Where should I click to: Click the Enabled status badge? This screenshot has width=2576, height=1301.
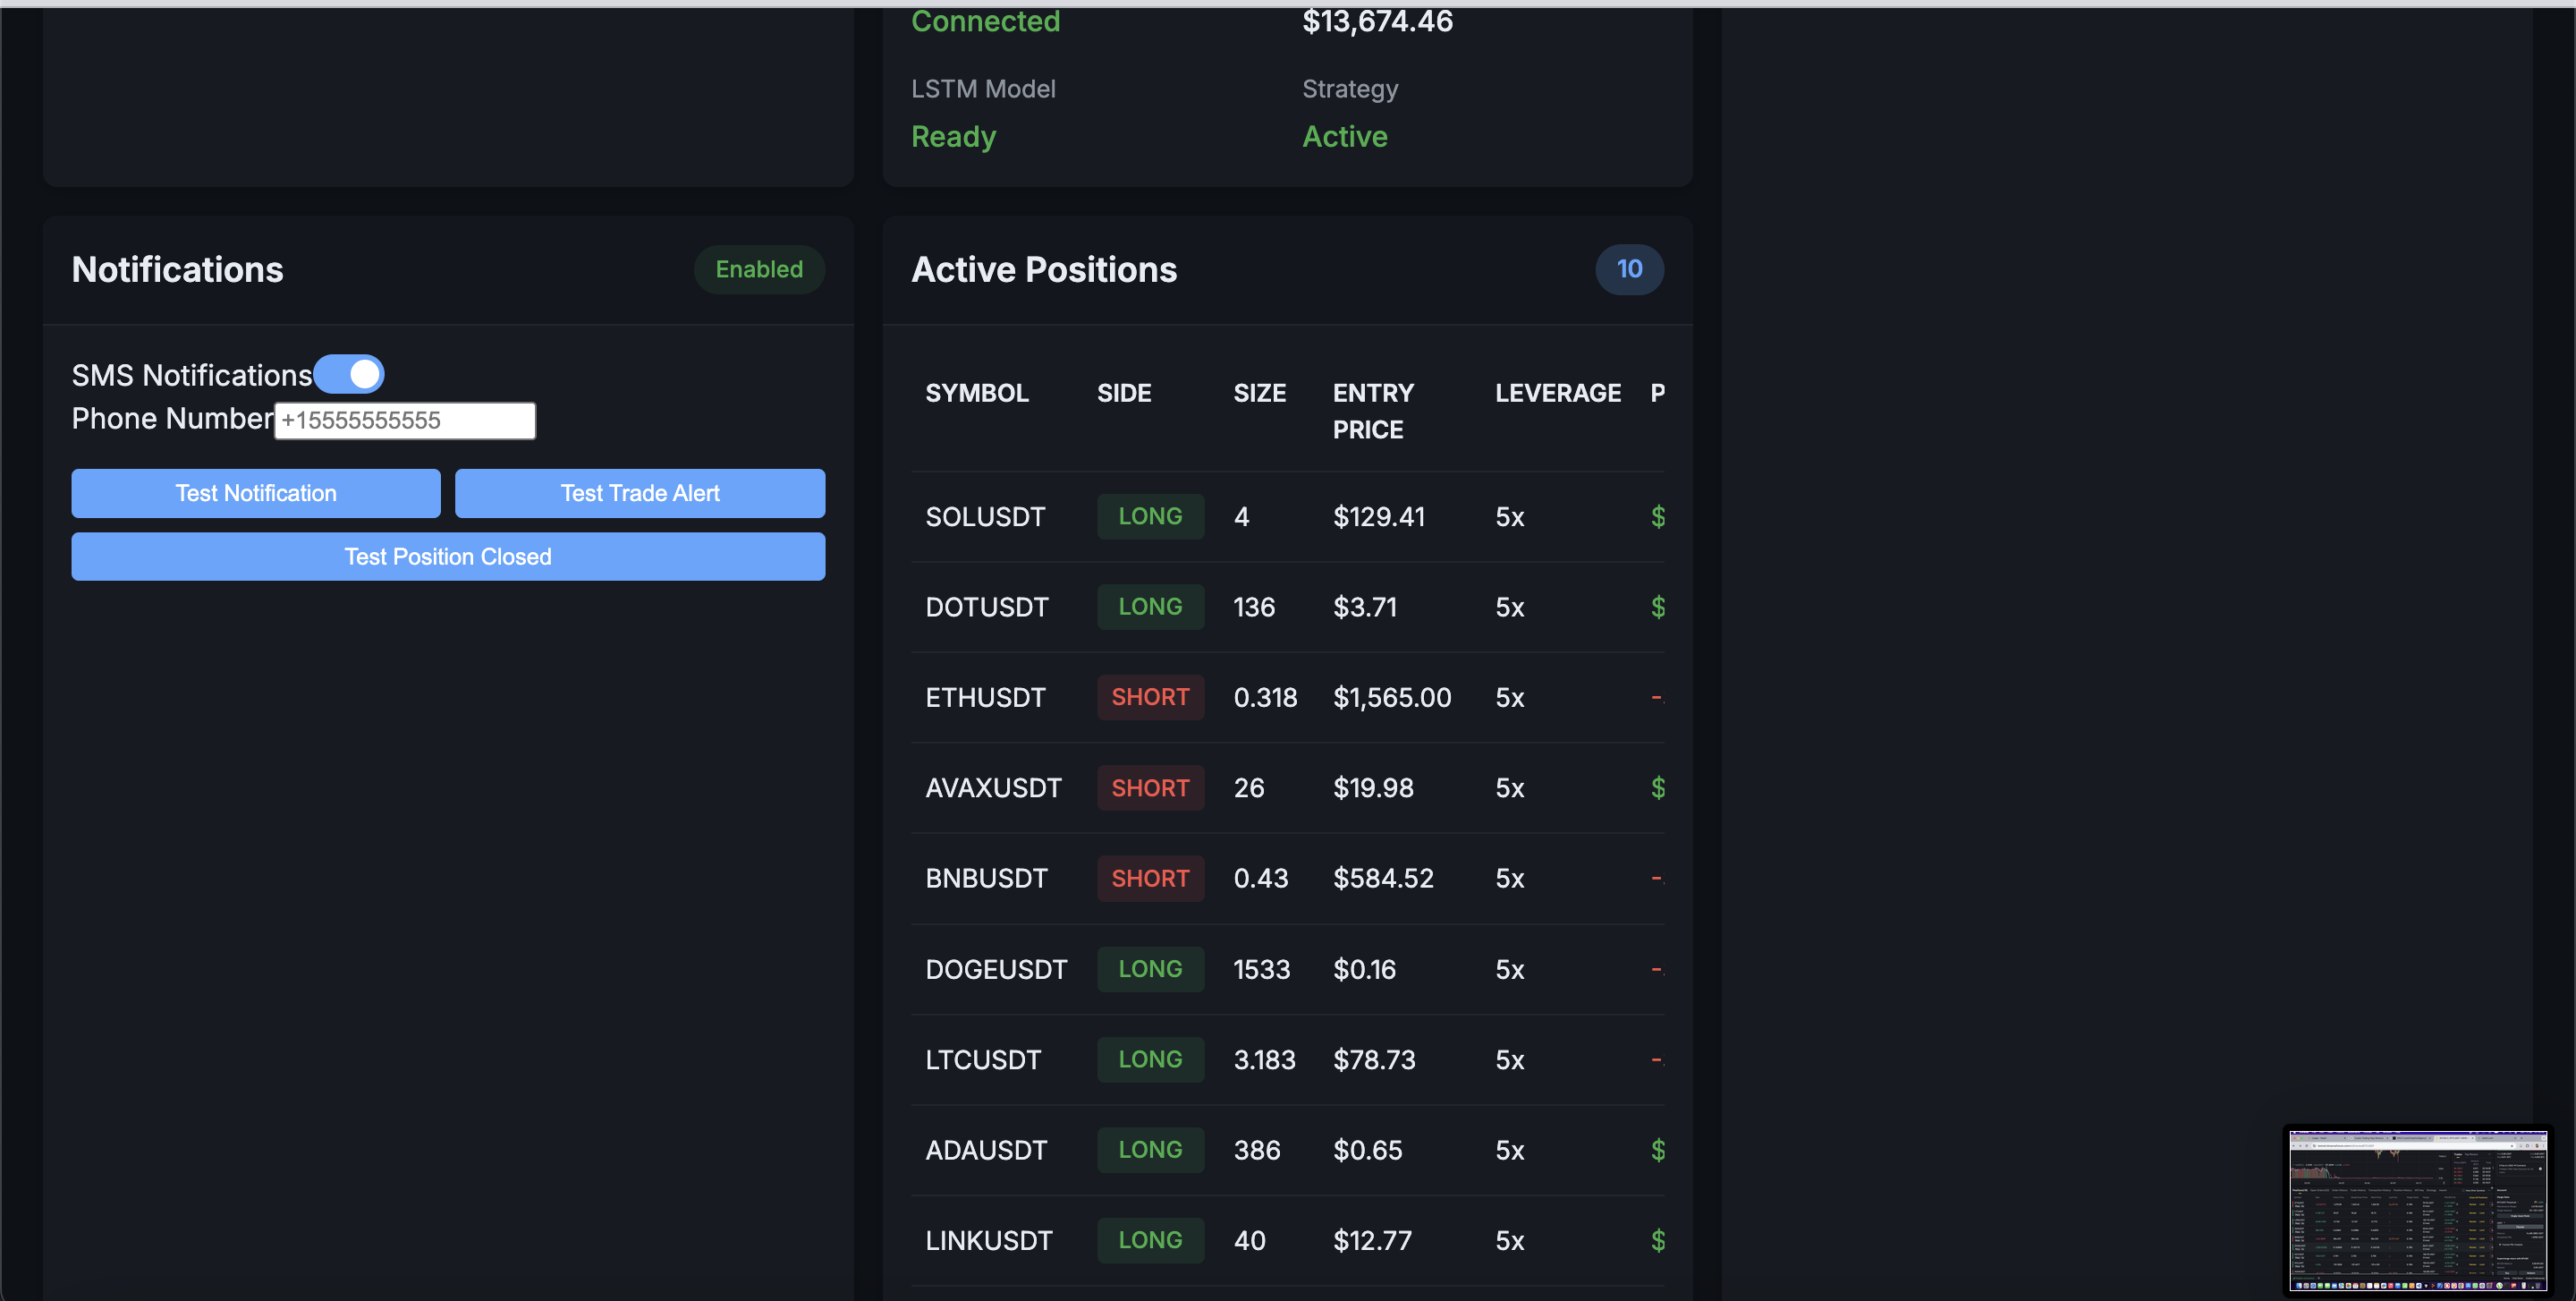[x=758, y=269]
